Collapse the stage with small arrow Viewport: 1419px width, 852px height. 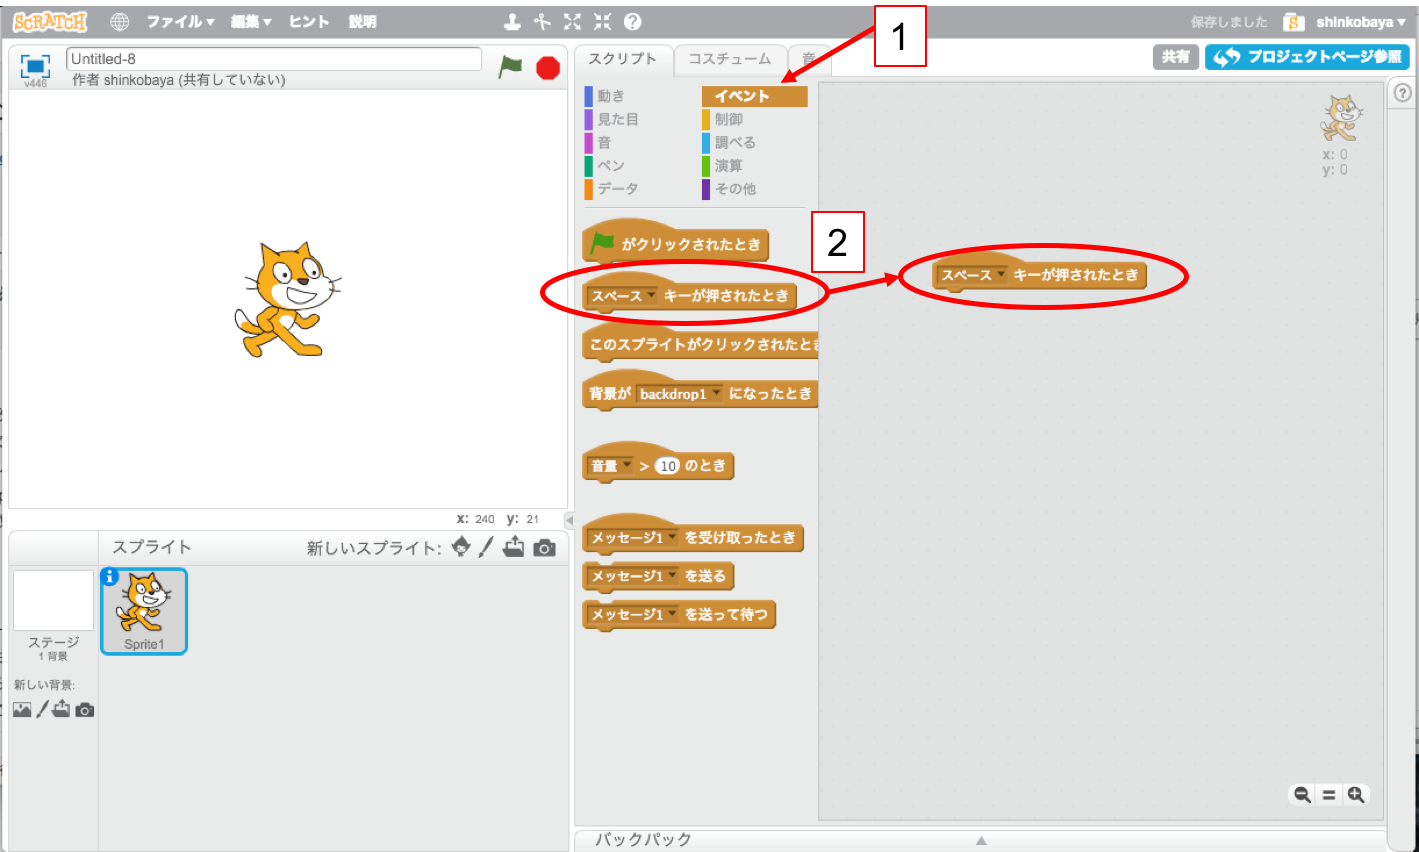coord(569,520)
